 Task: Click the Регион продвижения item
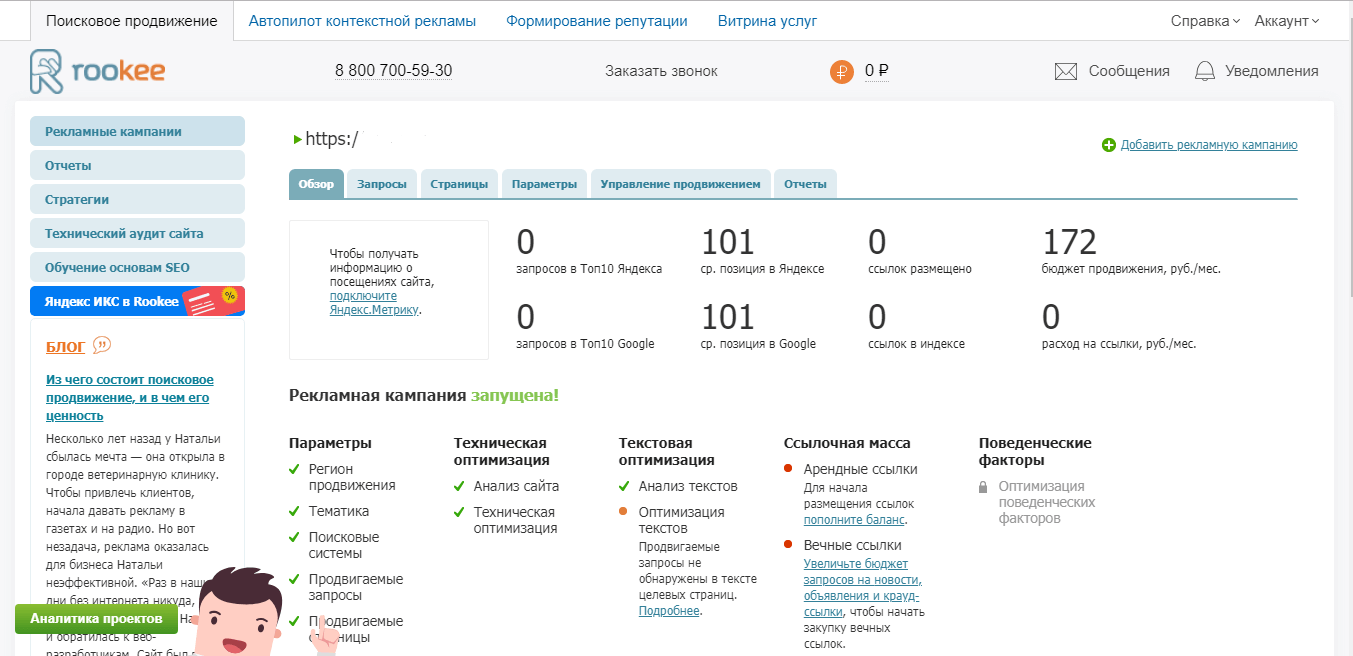(352, 477)
